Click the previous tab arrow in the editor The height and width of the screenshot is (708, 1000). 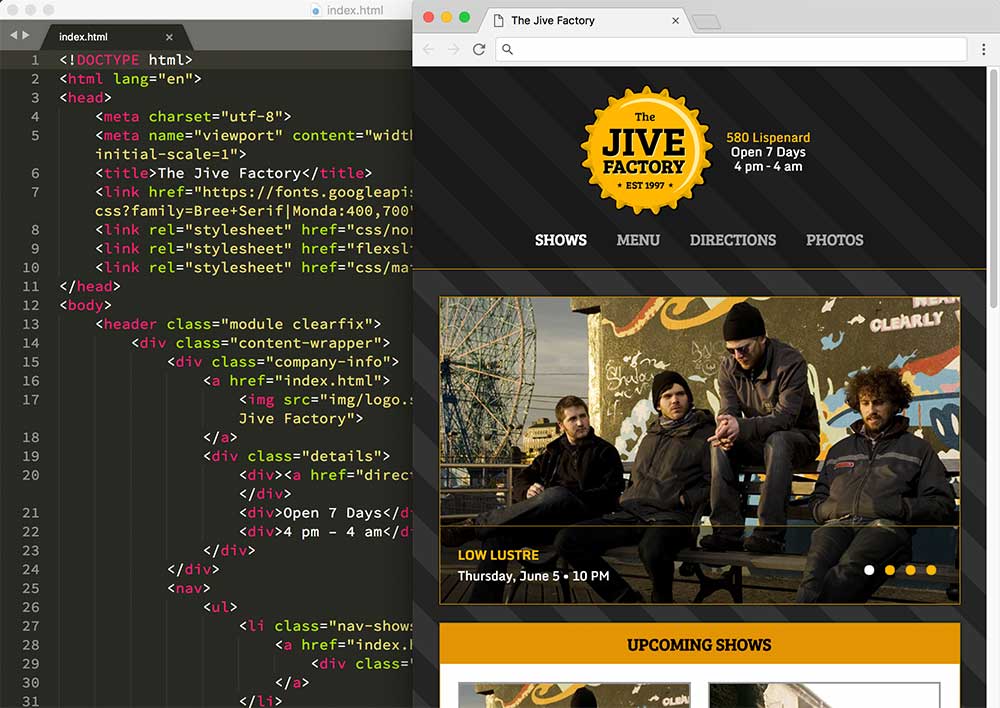(14, 35)
